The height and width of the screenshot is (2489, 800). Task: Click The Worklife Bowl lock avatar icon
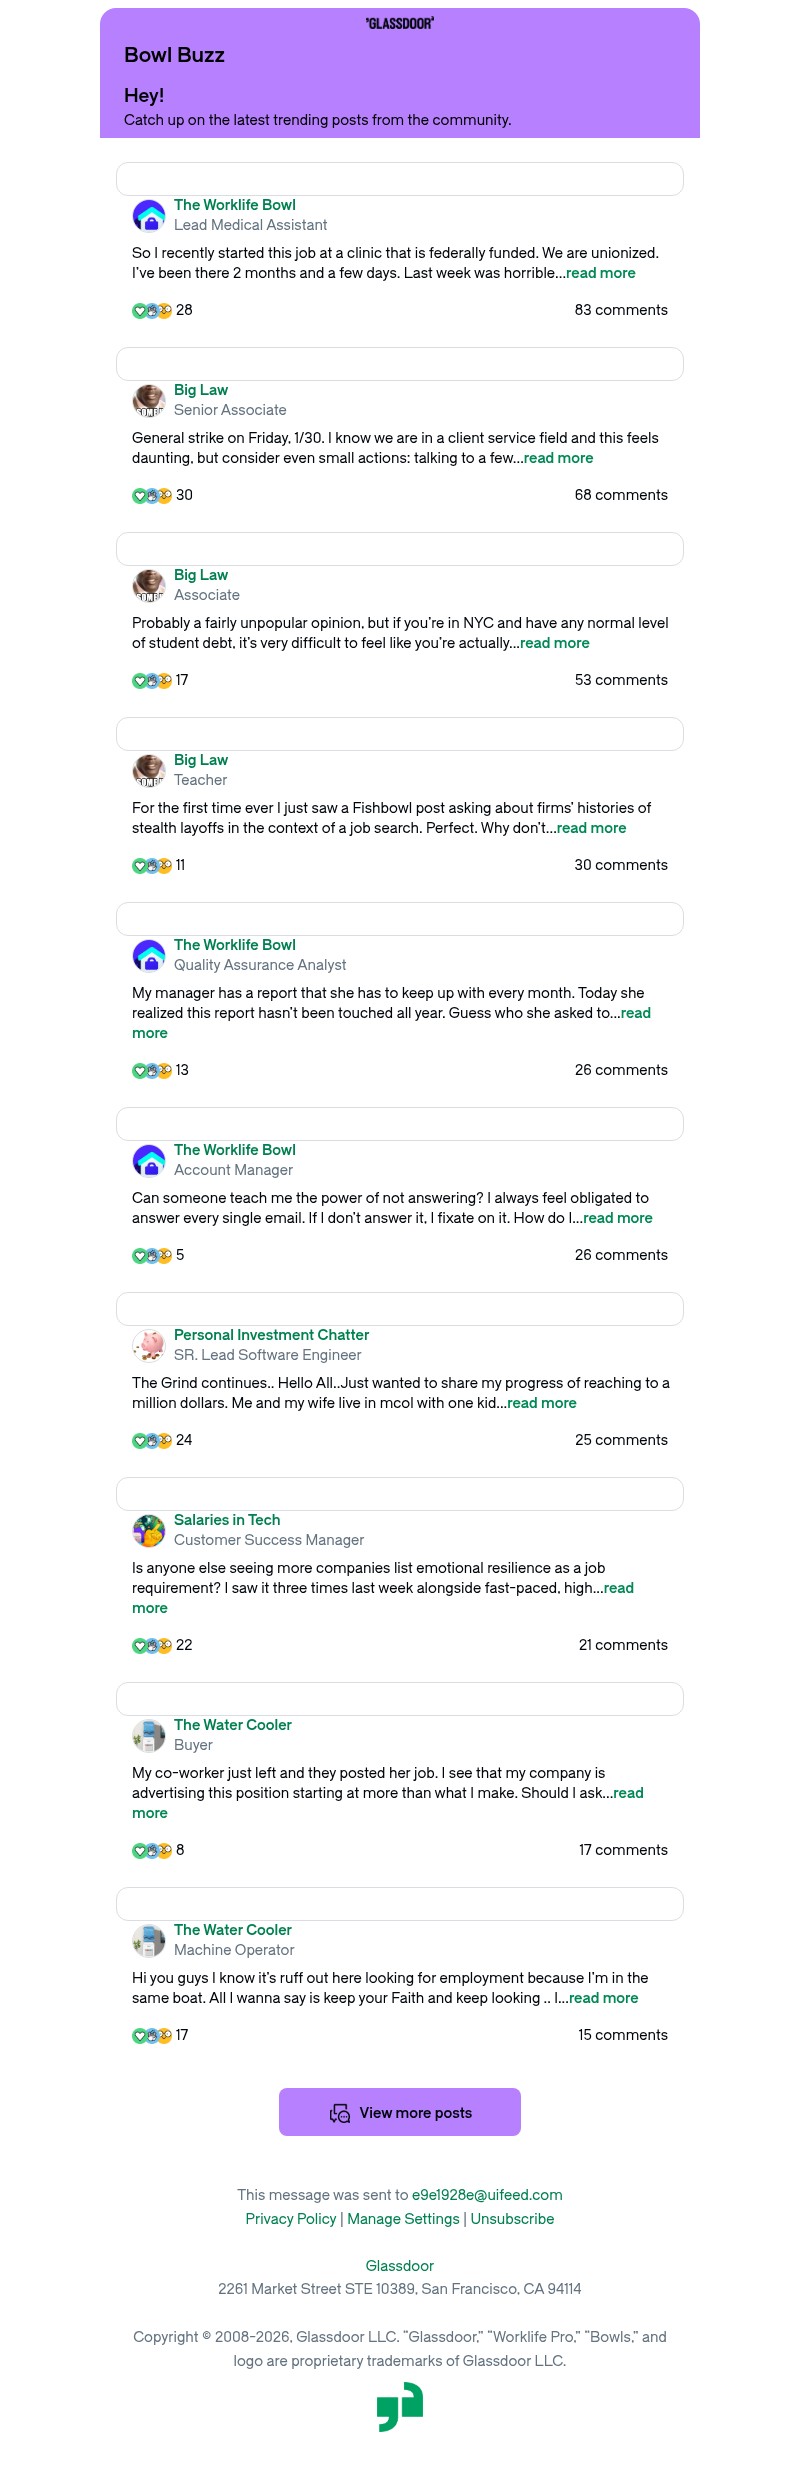point(149,214)
